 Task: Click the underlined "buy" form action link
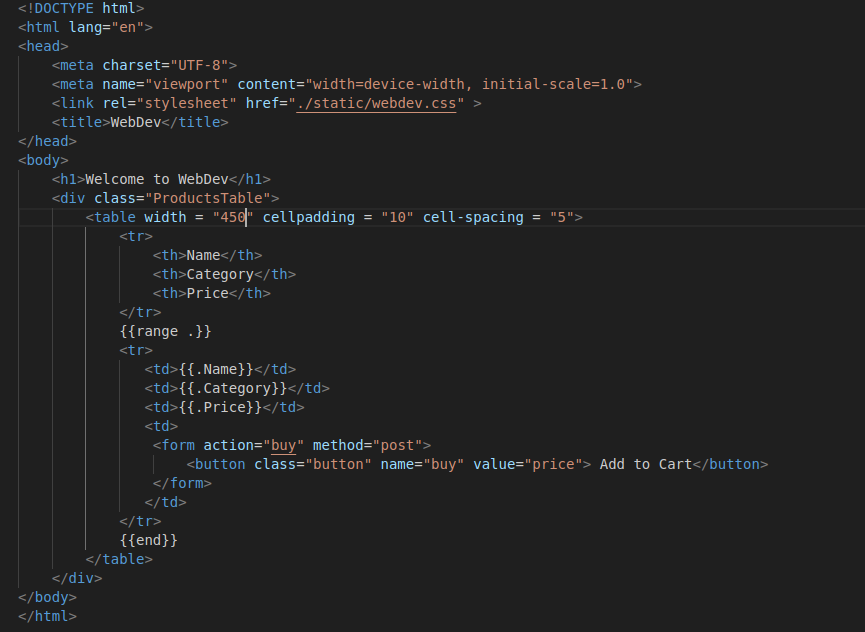(x=284, y=445)
